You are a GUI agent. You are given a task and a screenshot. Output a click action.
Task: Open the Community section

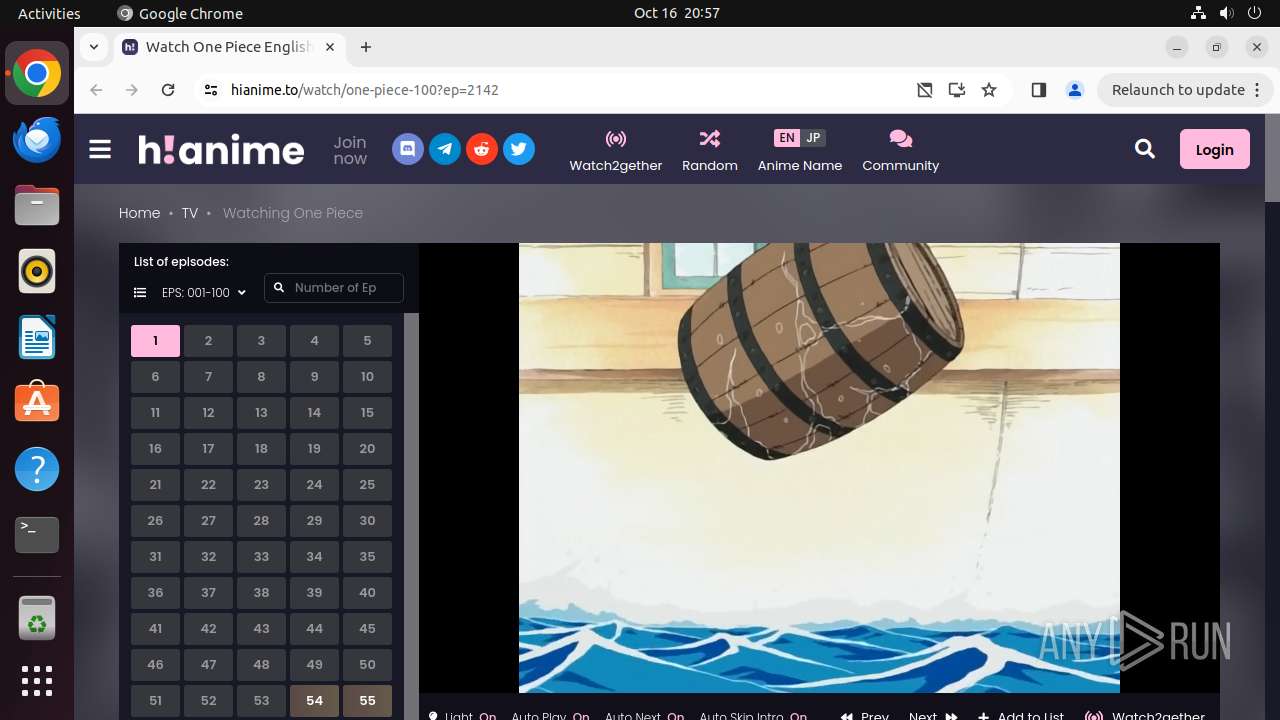click(901, 150)
